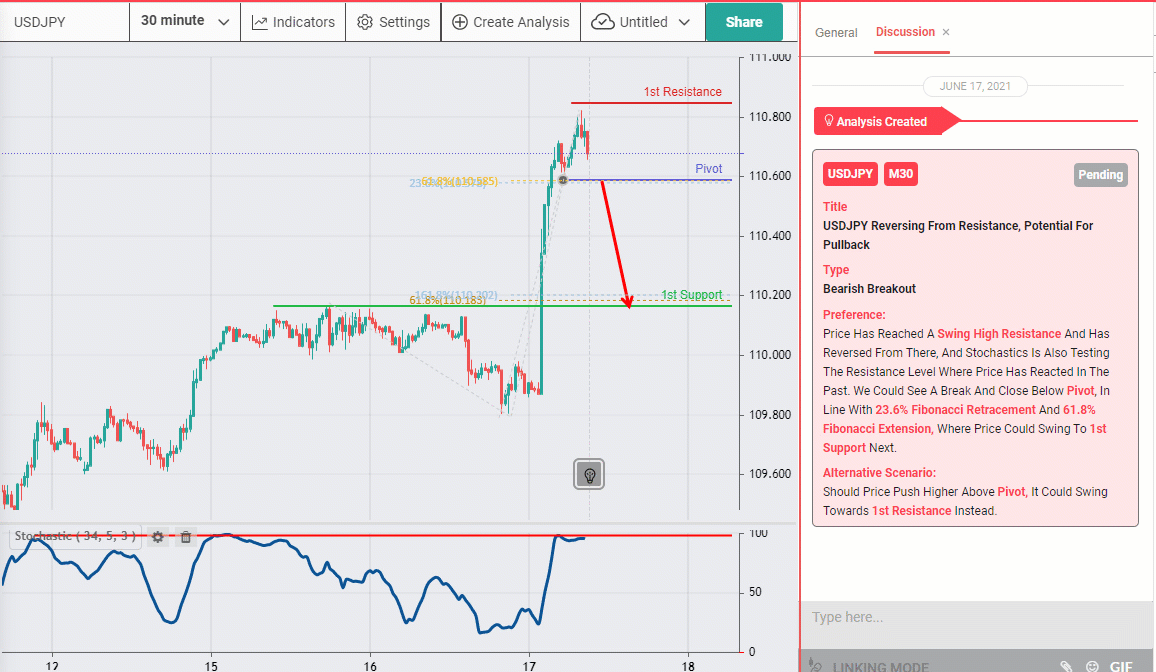Click in the Type here message field

coord(977,617)
